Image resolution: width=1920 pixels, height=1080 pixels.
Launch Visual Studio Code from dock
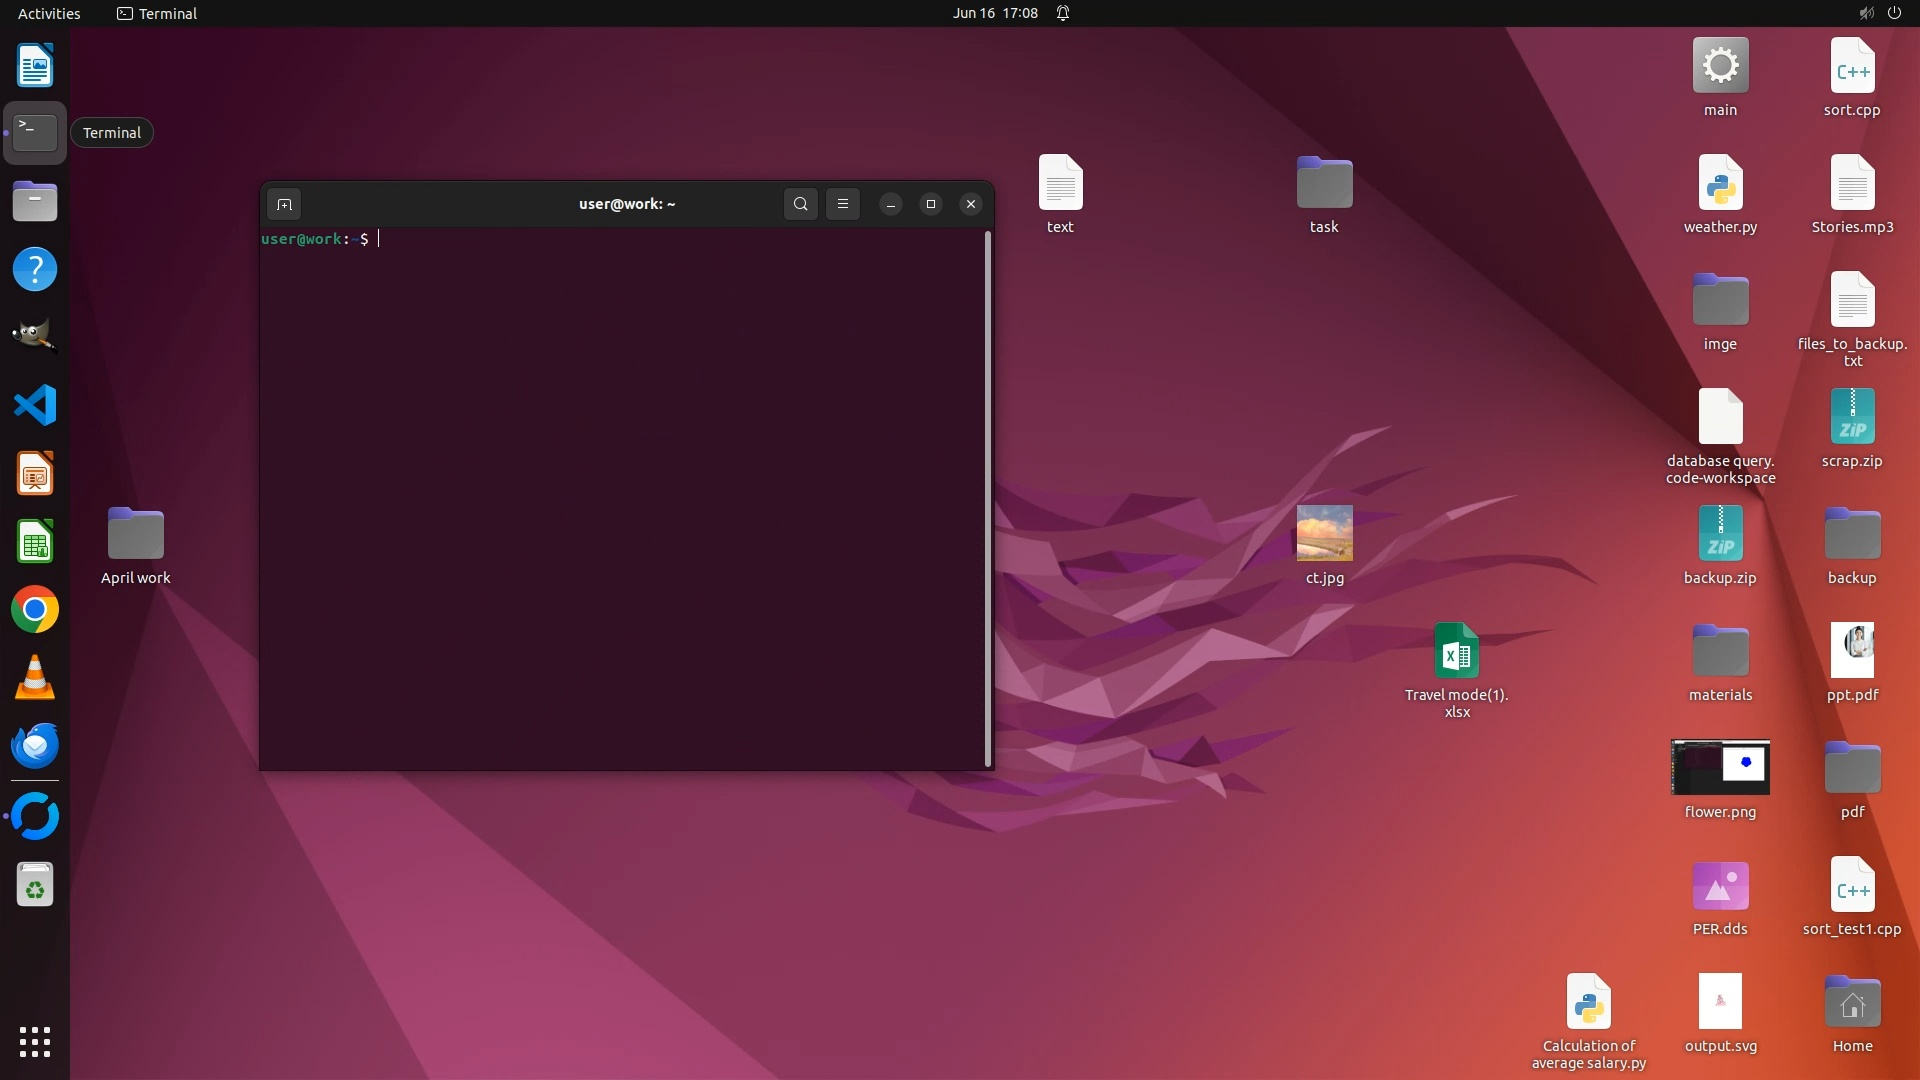(35, 406)
